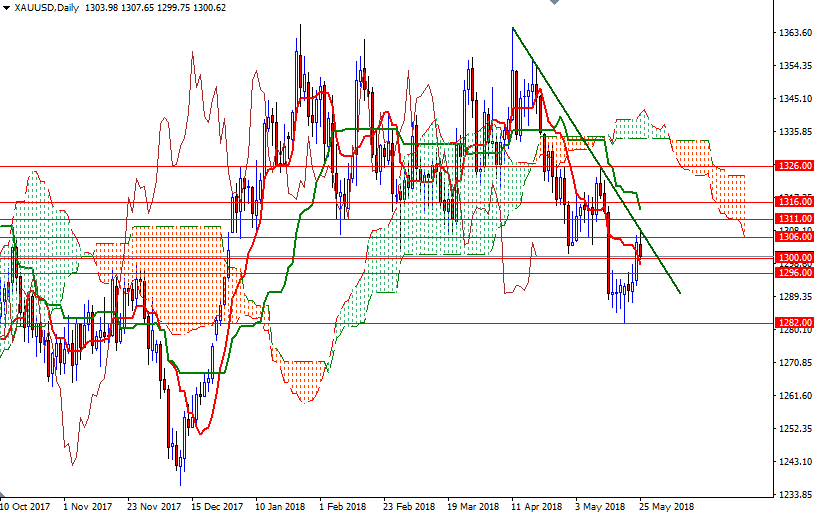Click the 1300.00 current price label

(794, 258)
